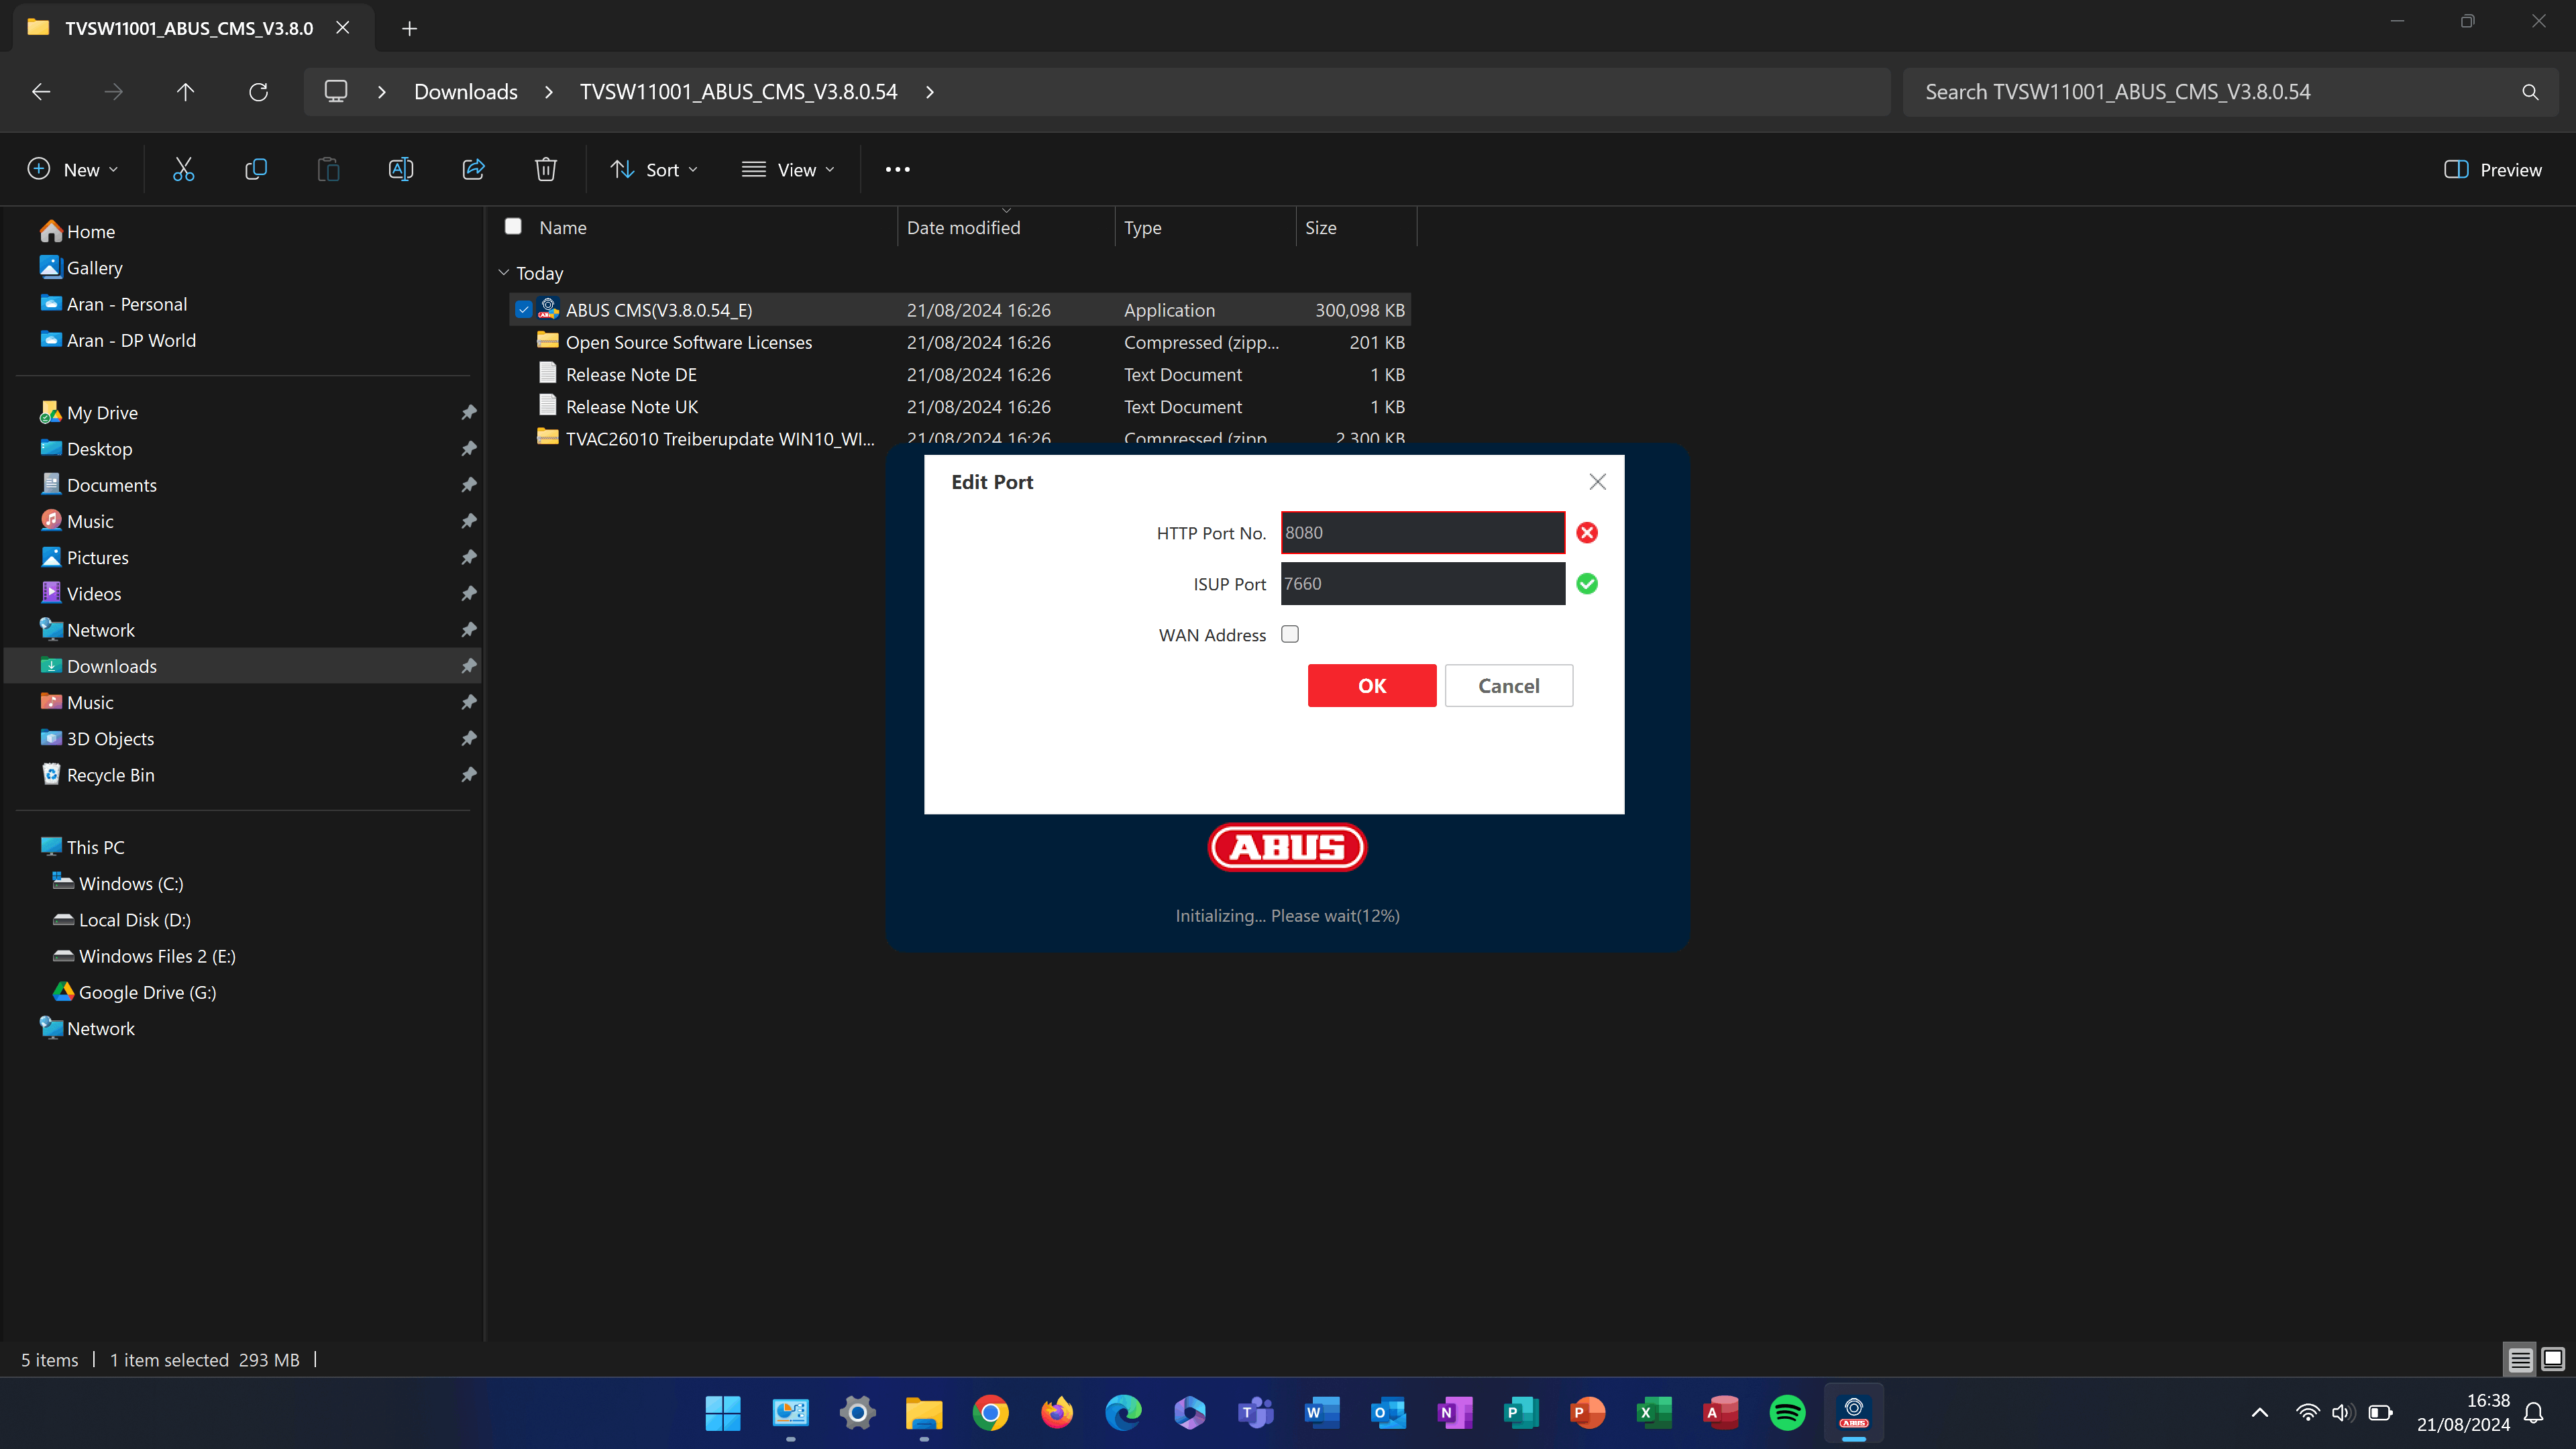
Task: Tick the select-all checkbox by Name
Action: [x=513, y=227]
